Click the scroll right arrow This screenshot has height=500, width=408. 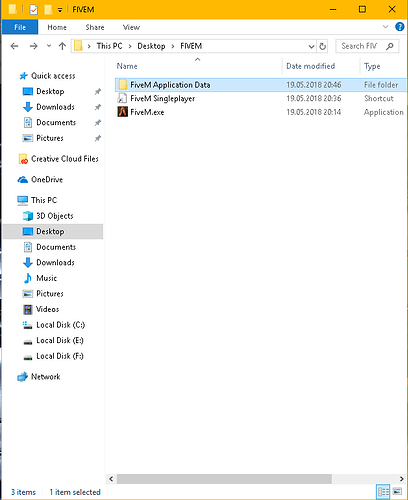401,479
